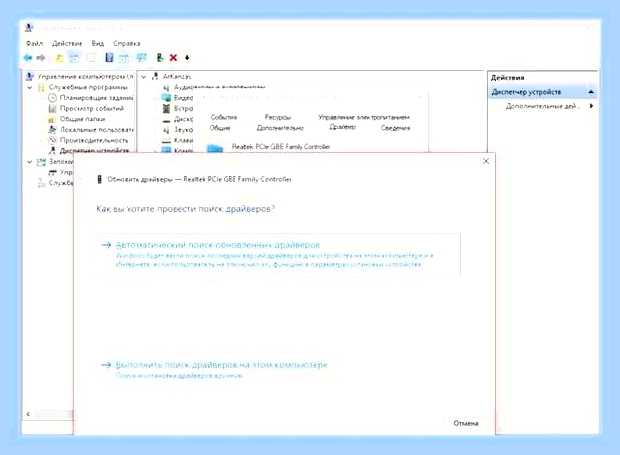Open the Вид menu

tap(98, 43)
